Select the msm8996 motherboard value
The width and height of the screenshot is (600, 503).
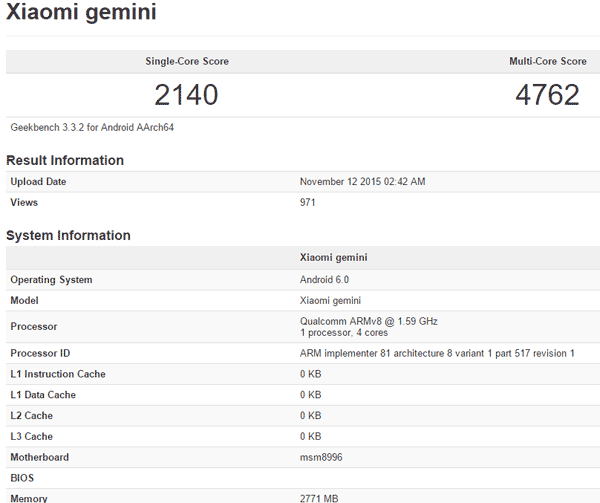(321, 457)
